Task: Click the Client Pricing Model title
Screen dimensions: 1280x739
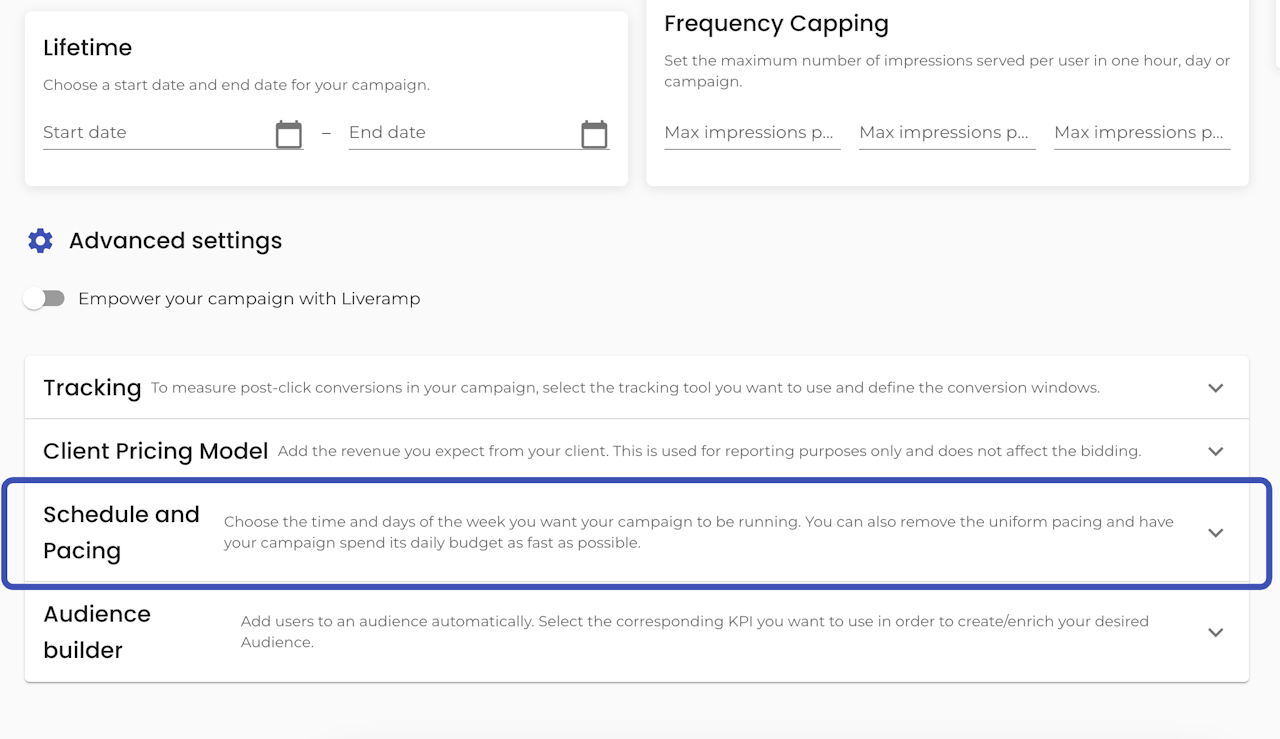Action: coord(155,451)
